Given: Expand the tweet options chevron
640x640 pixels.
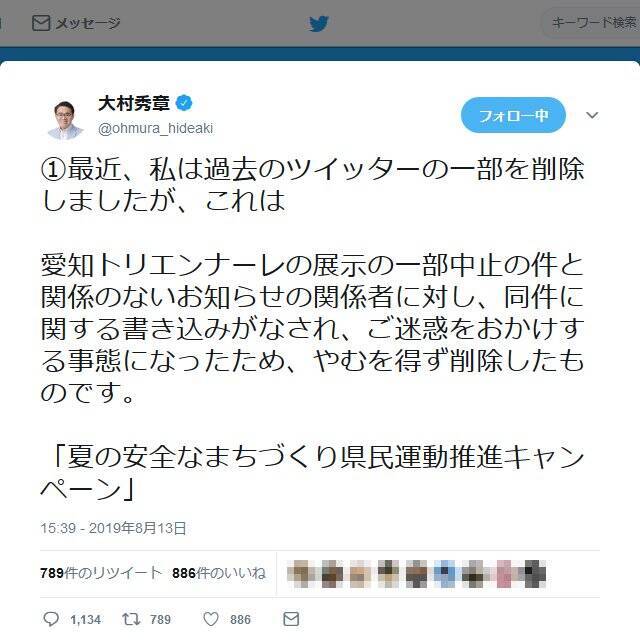Looking at the screenshot, I should [x=592, y=115].
